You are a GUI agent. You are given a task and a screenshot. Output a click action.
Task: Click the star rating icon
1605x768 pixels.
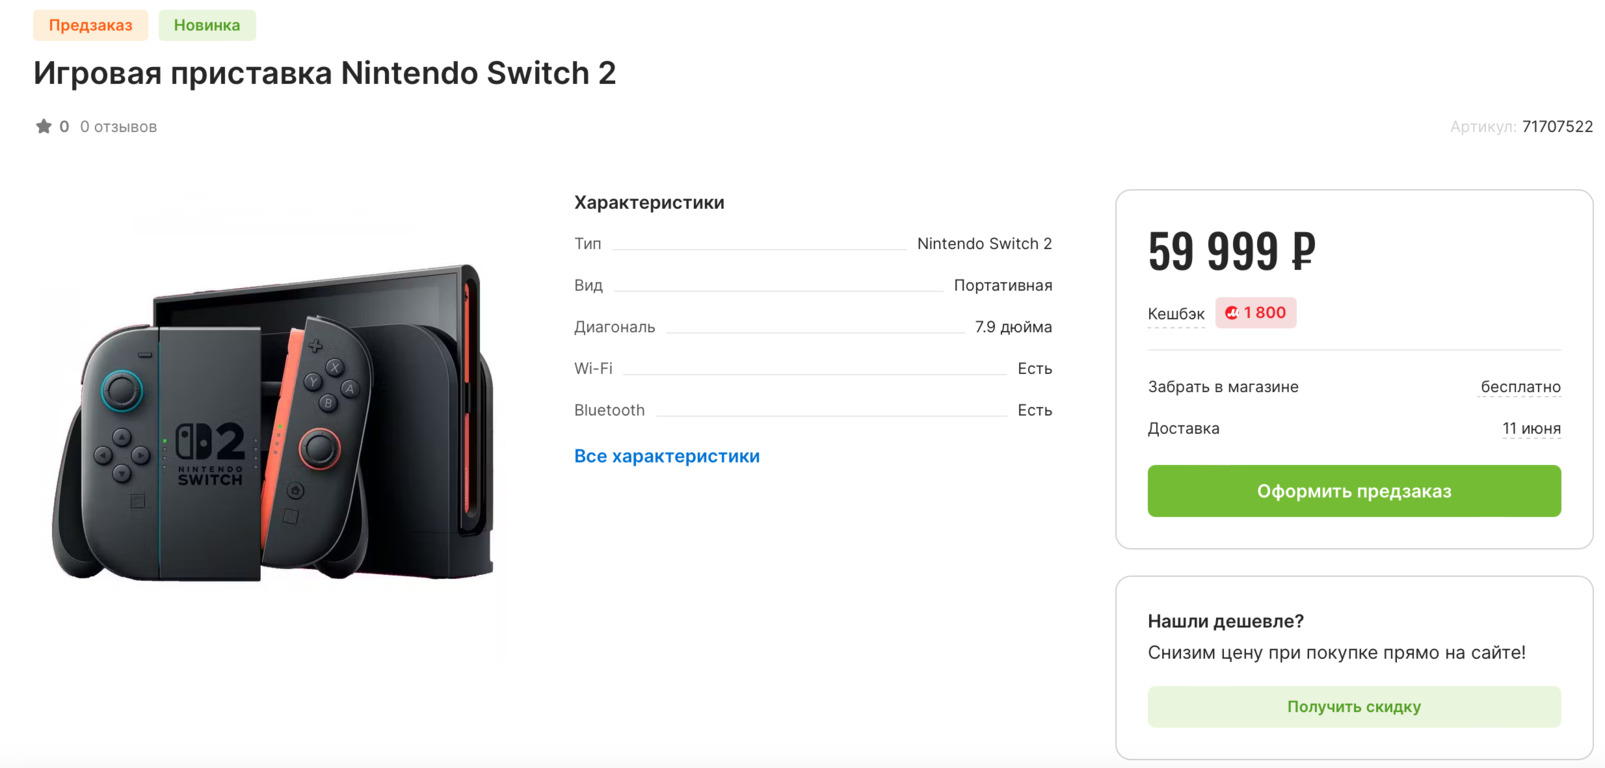(x=43, y=127)
